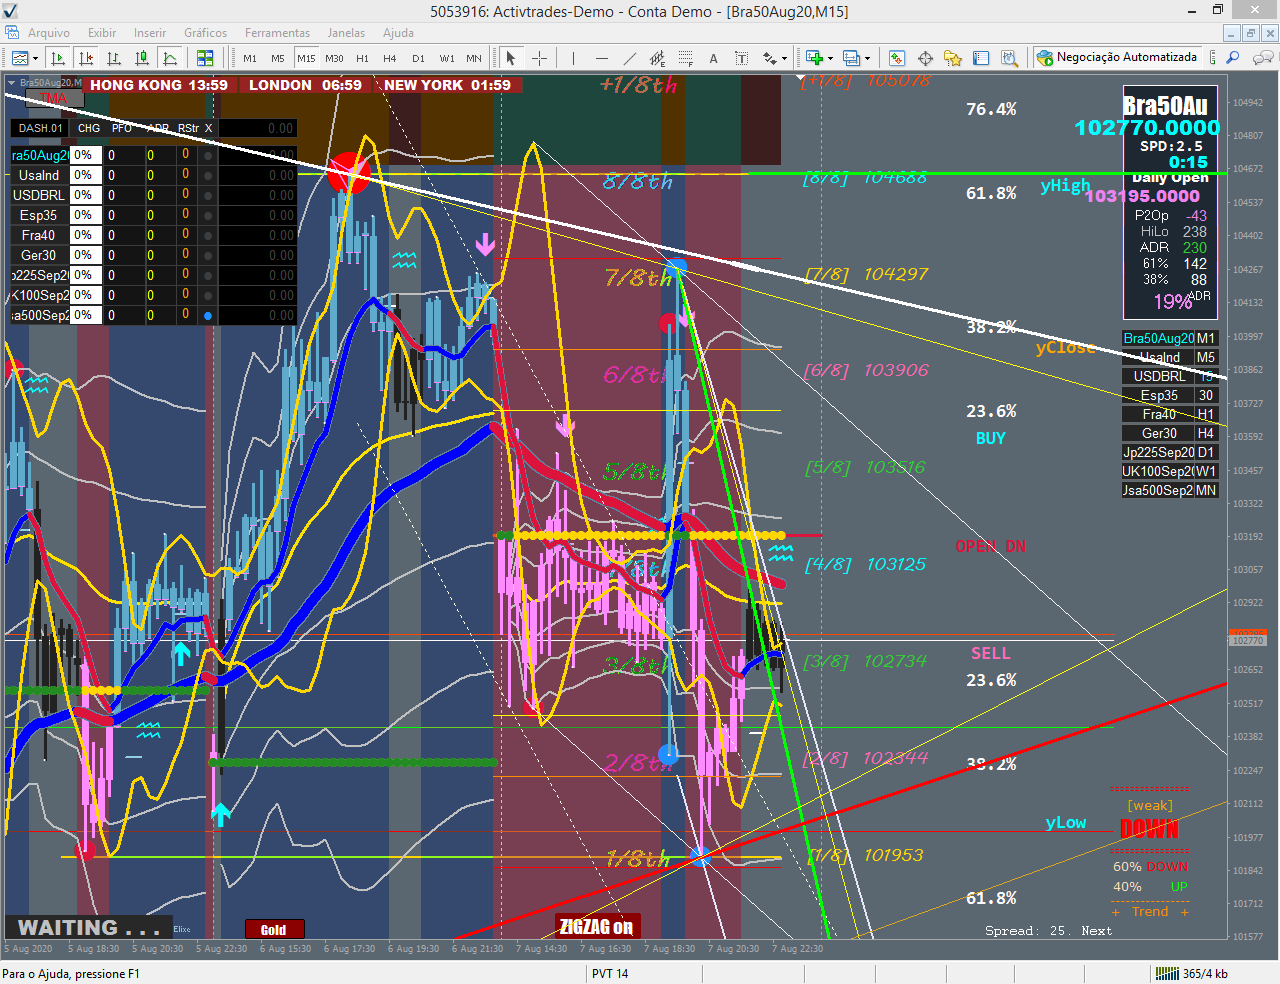Open the new-order indicator dropdown arrow
The image size is (1280, 984).
pyautogui.click(x=830, y=58)
